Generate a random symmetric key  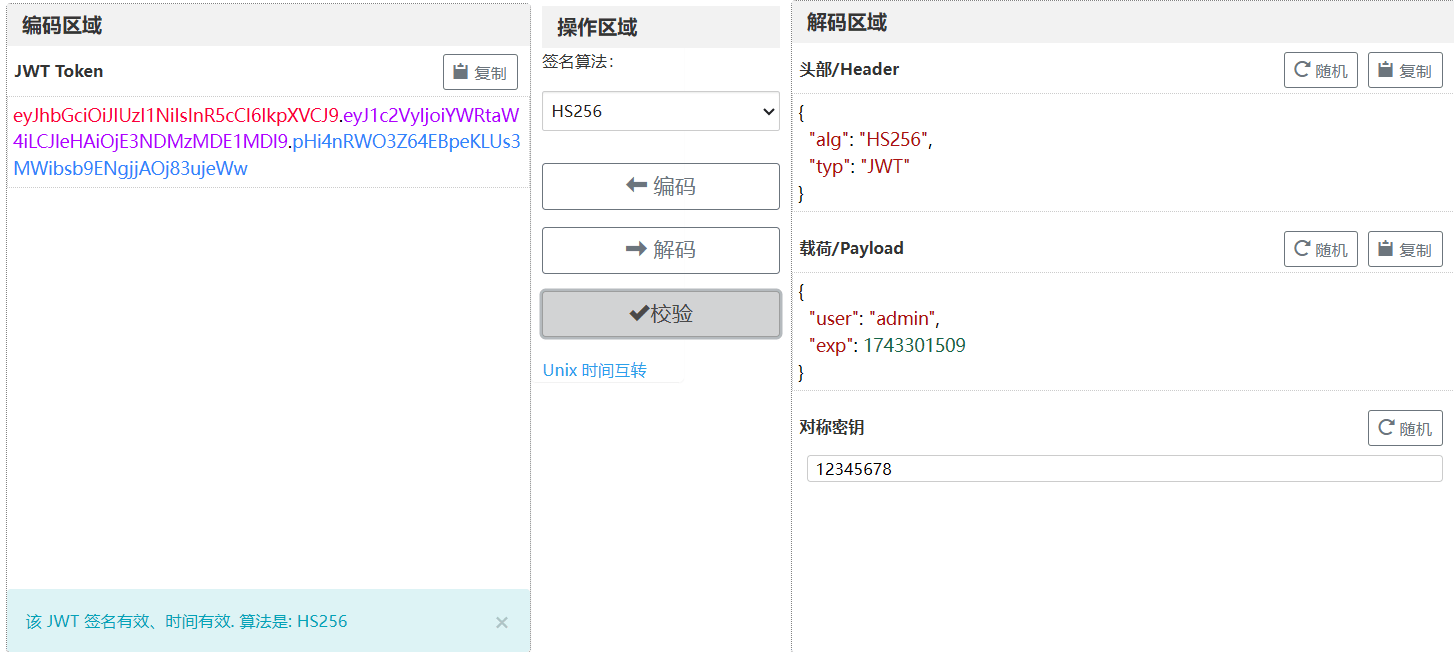1405,428
